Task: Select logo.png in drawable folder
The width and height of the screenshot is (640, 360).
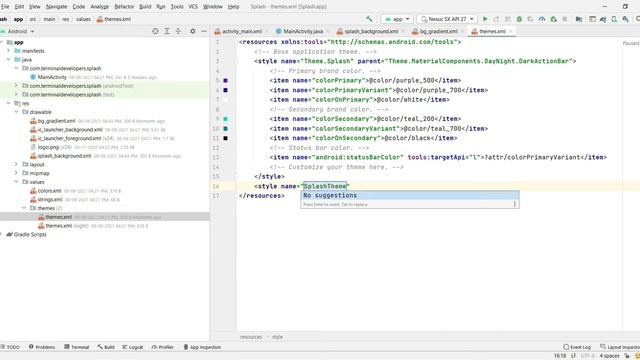Action: coord(48,147)
